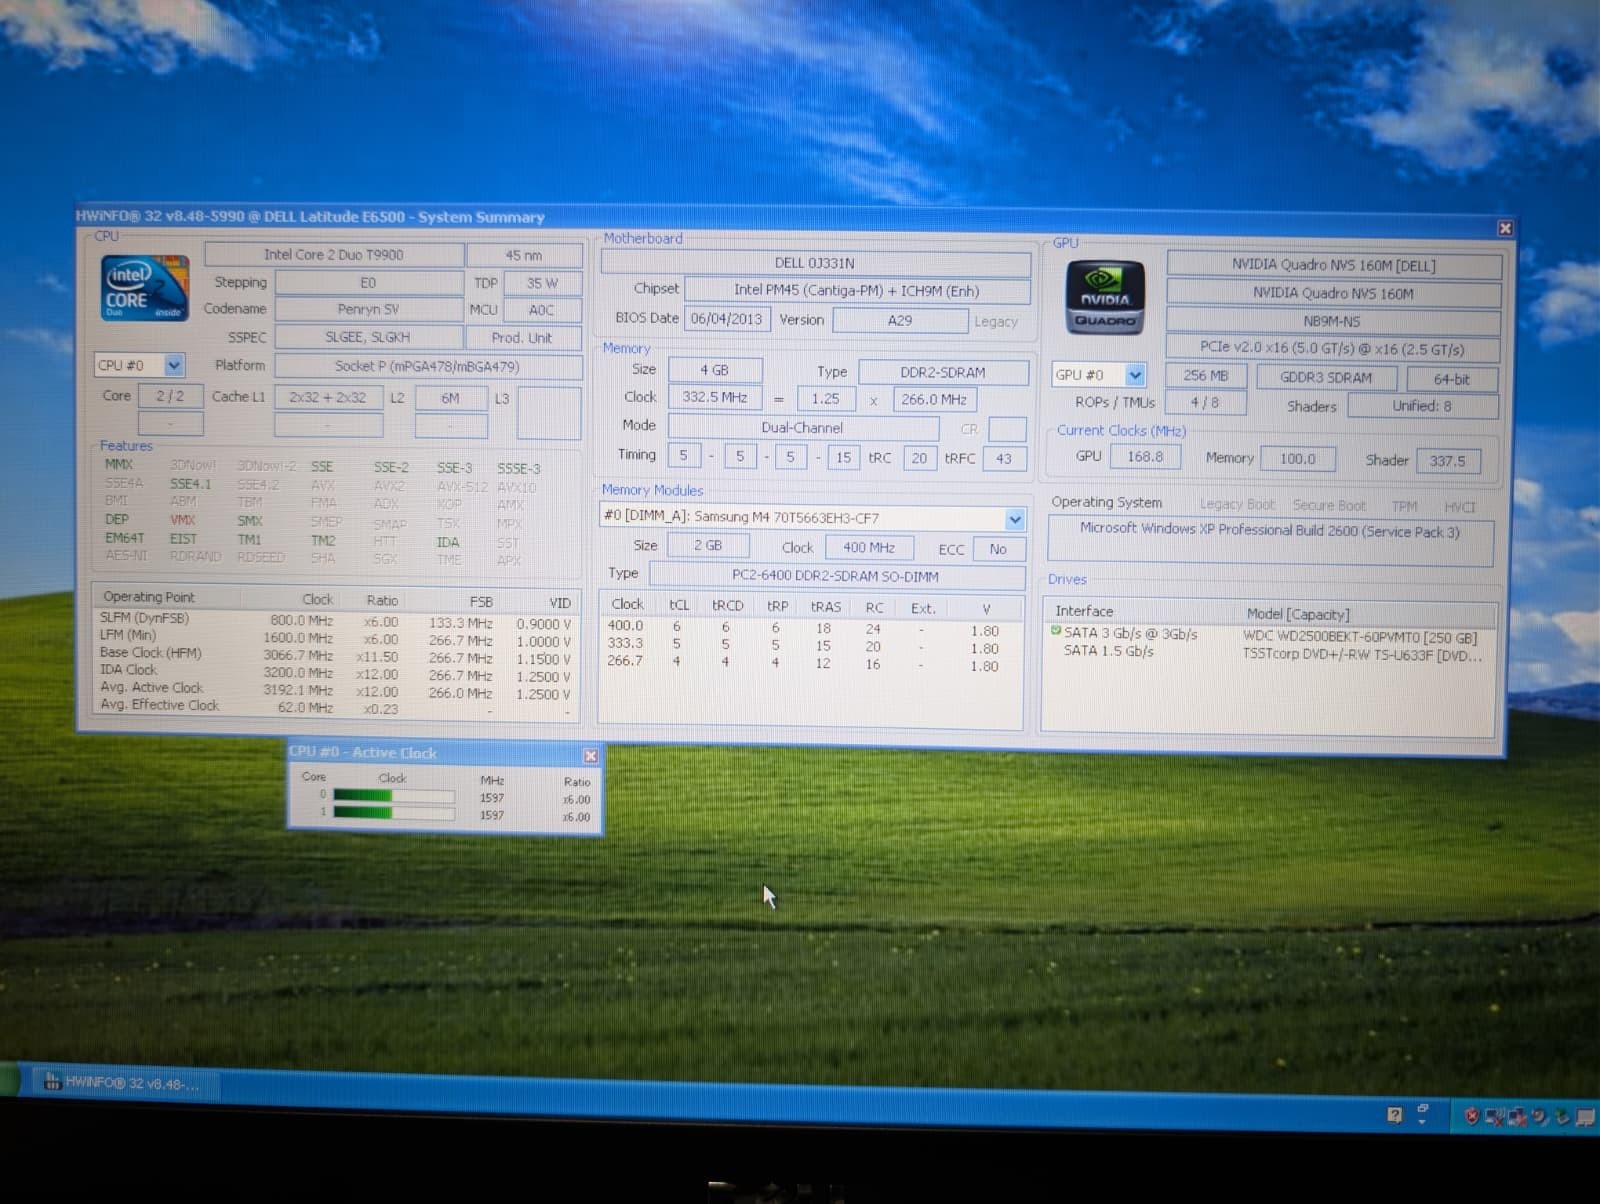Click the fourth tray icon with the gray shield
Viewport: 1600px width, 1204px height.
click(x=1541, y=1117)
